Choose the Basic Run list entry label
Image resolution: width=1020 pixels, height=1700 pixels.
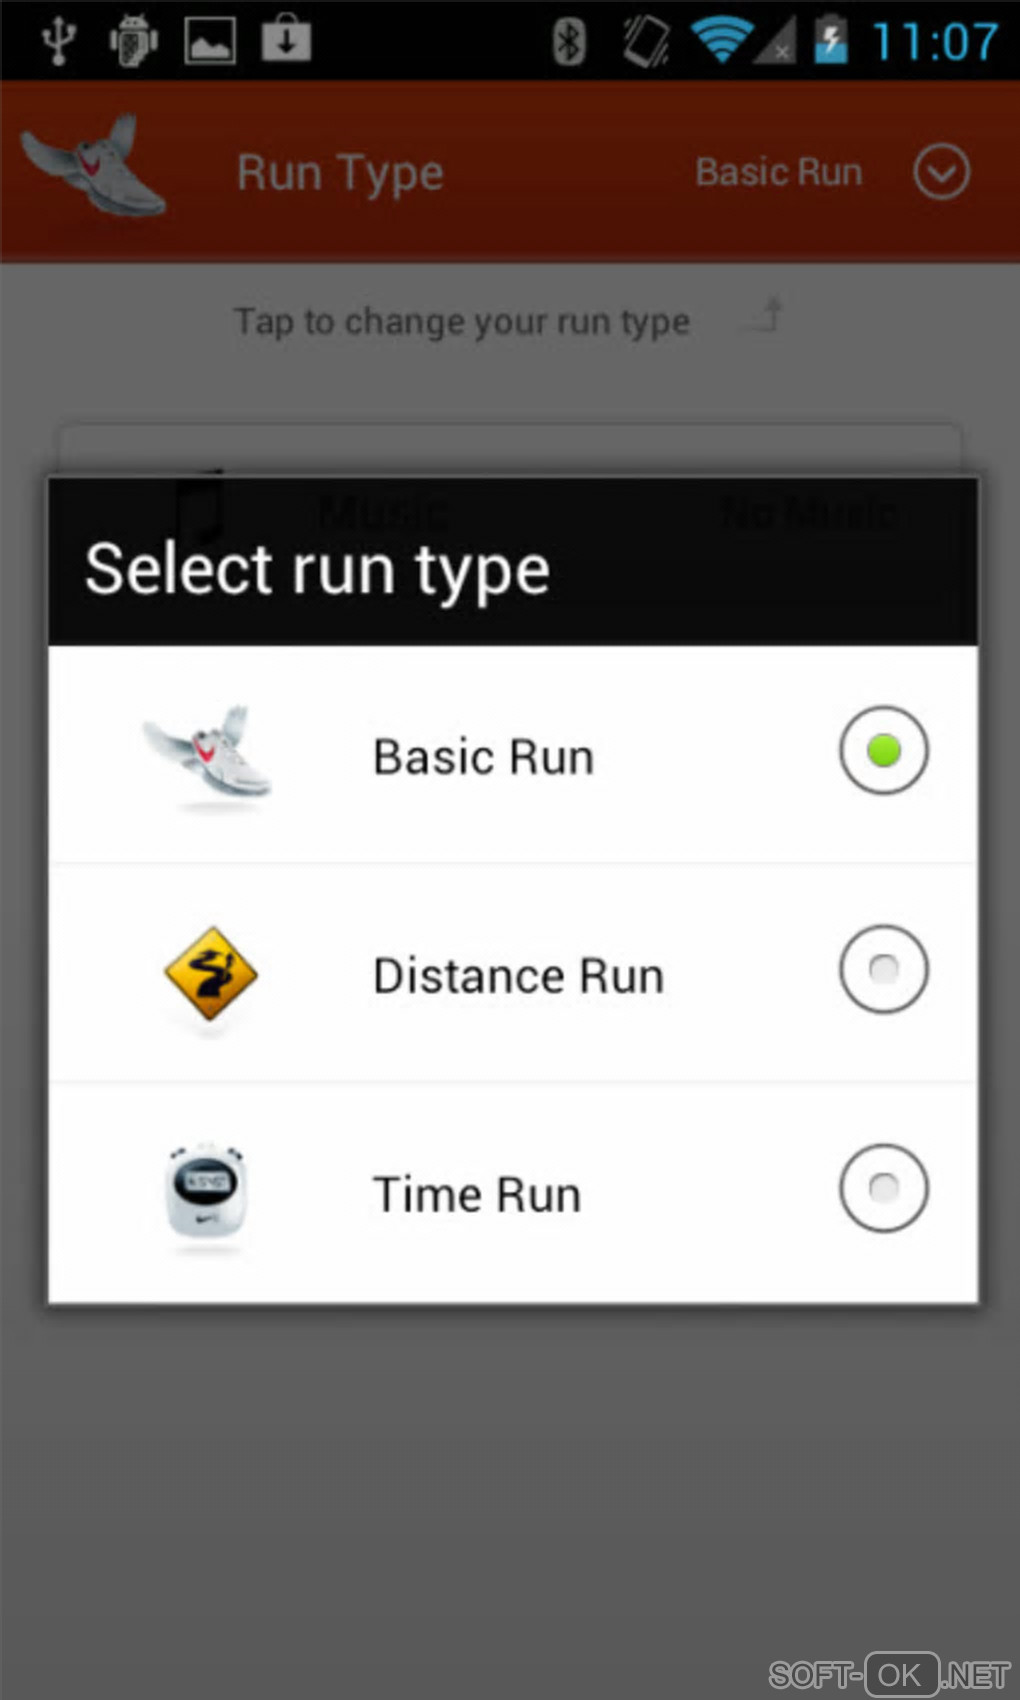point(483,757)
